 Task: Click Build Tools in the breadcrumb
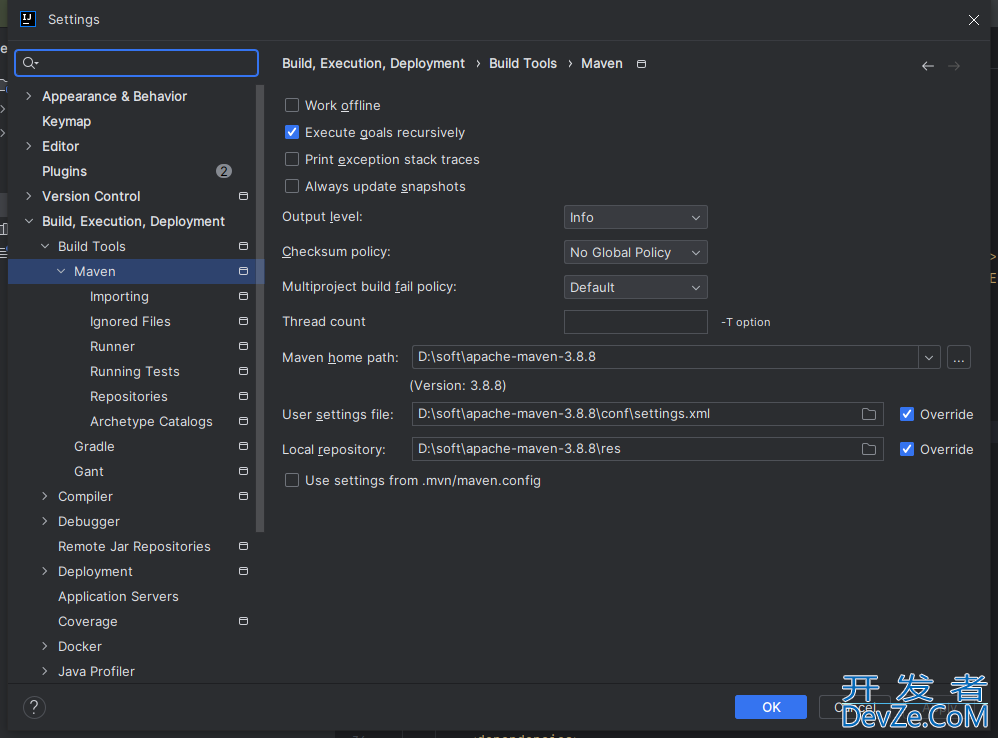pyautogui.click(x=523, y=64)
